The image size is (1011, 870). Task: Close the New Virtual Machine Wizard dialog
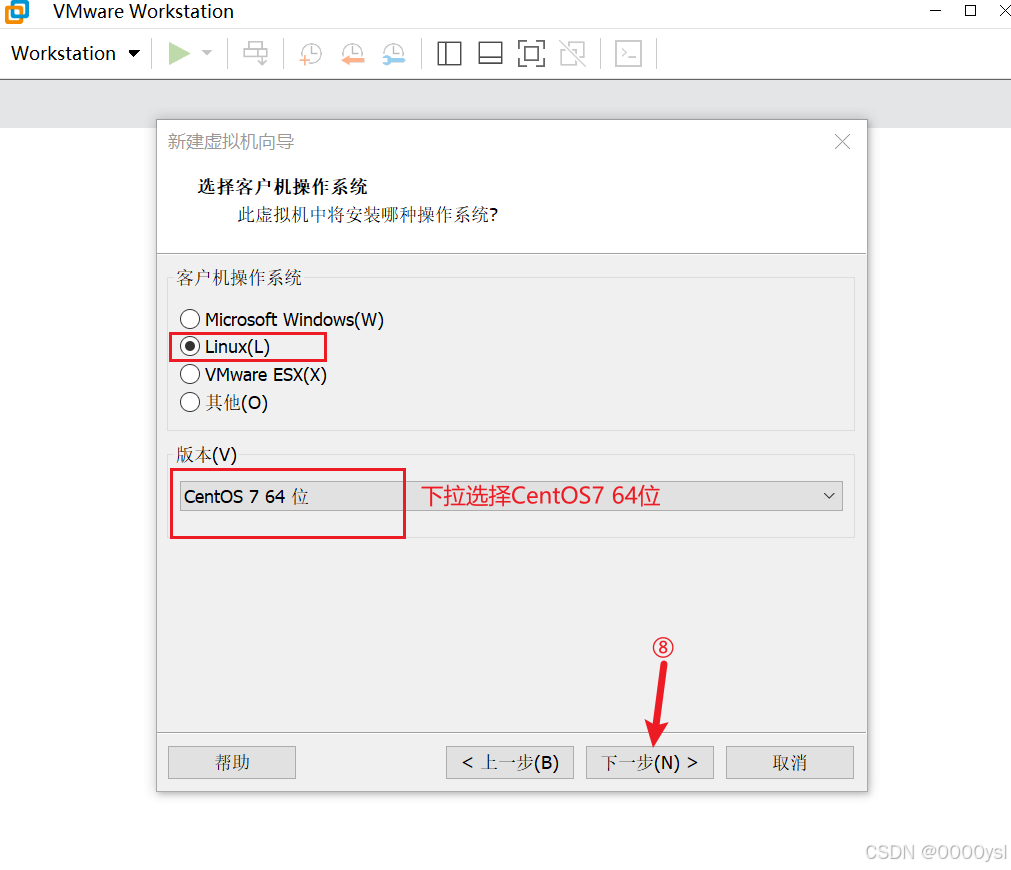pyautogui.click(x=842, y=142)
